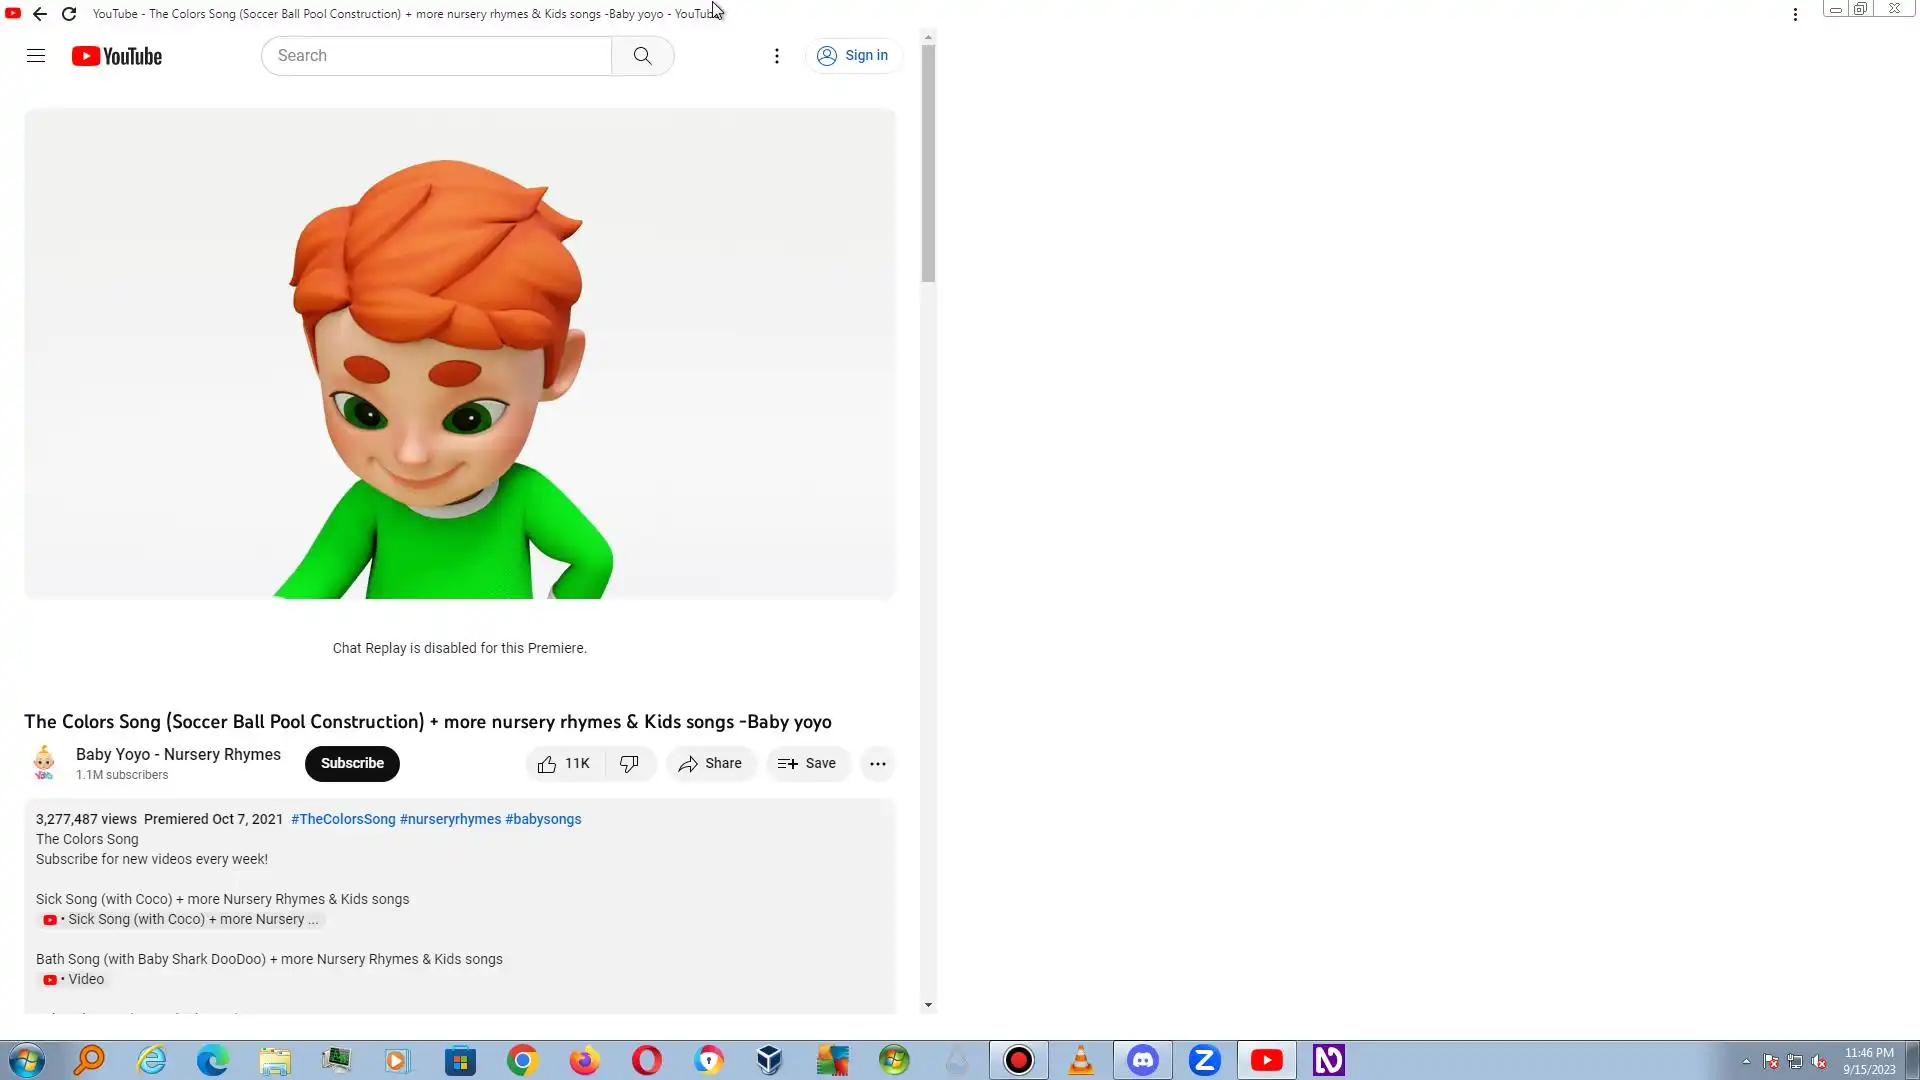Screen dimensions: 1920x1080
Task: Click the browser back arrow
Action: [x=40, y=14]
